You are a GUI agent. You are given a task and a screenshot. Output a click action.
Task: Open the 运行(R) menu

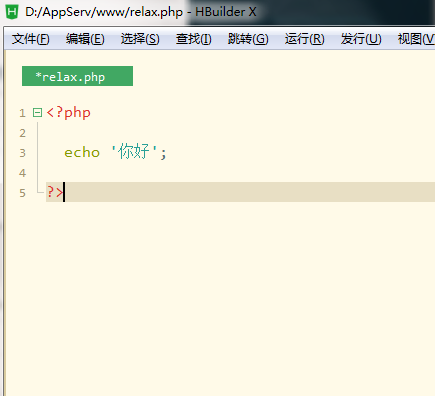(304, 39)
